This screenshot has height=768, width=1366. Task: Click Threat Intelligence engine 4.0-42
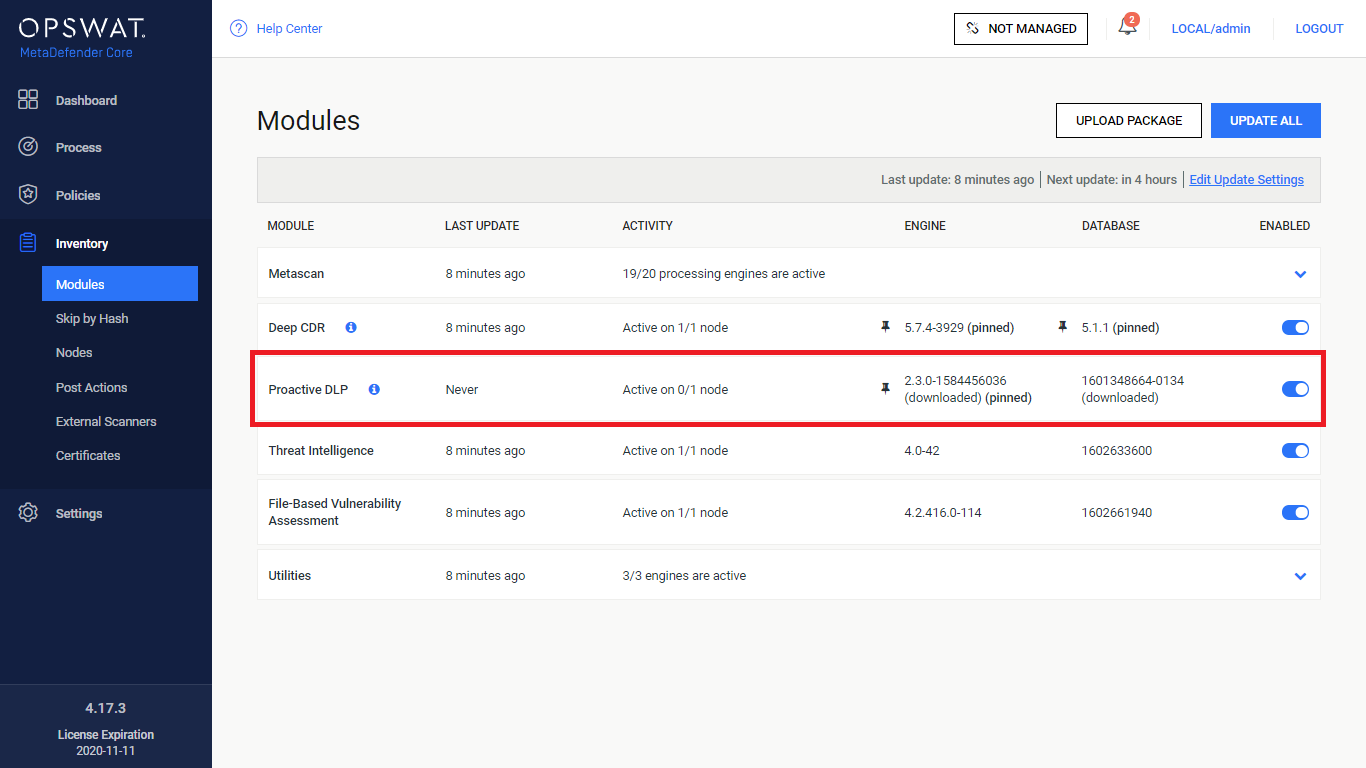(922, 451)
